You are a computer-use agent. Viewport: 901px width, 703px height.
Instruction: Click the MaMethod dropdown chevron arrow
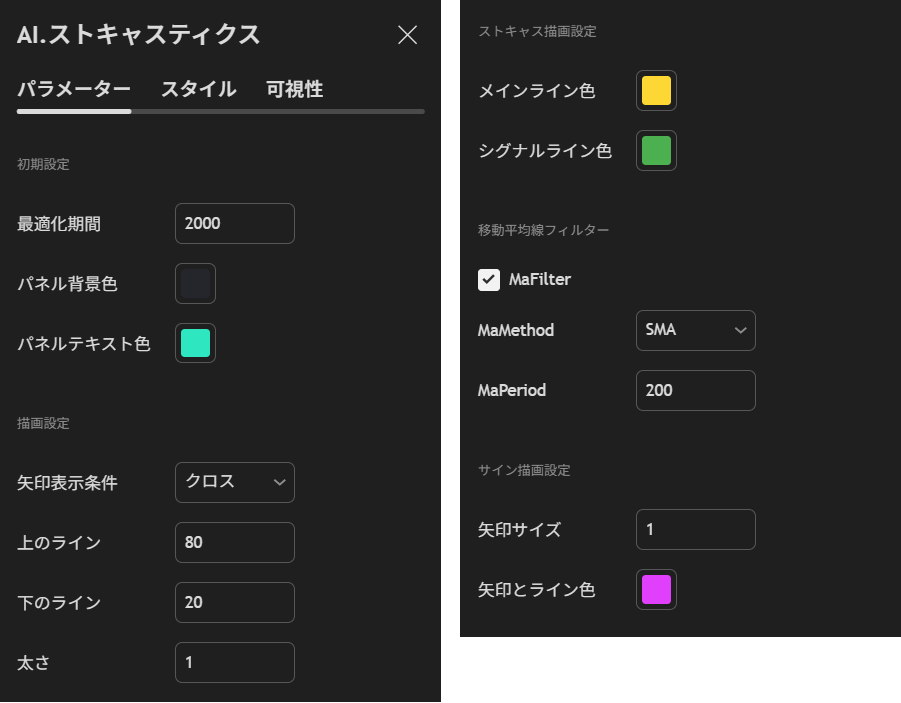[x=742, y=330]
